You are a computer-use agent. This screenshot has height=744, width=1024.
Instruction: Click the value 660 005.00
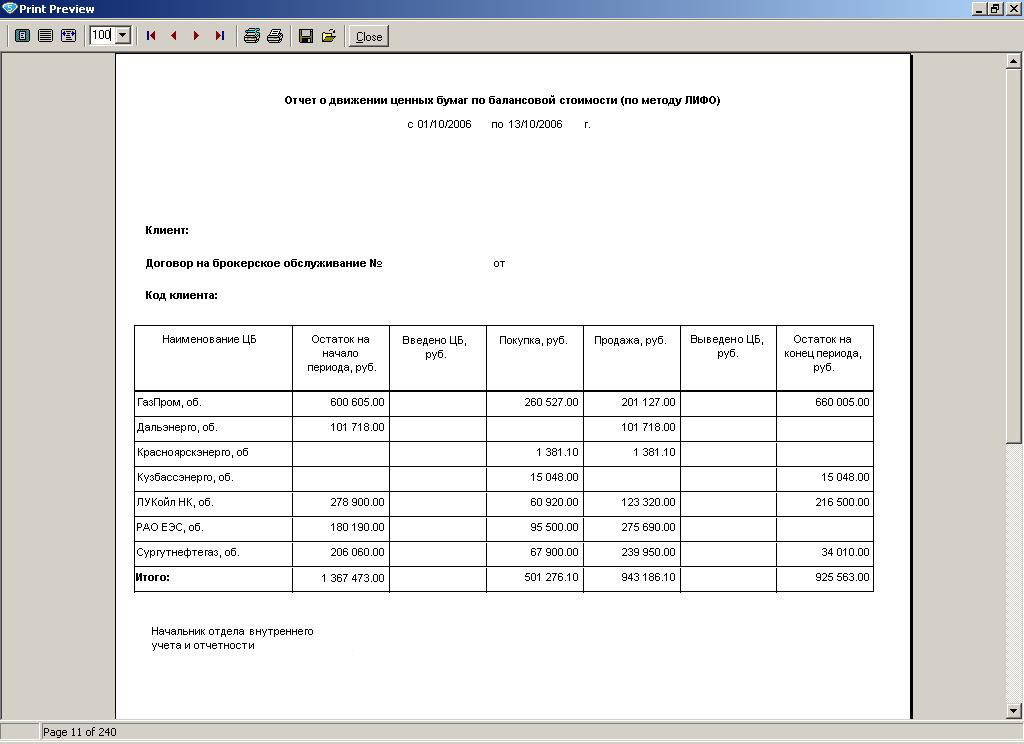pyautogui.click(x=842, y=402)
